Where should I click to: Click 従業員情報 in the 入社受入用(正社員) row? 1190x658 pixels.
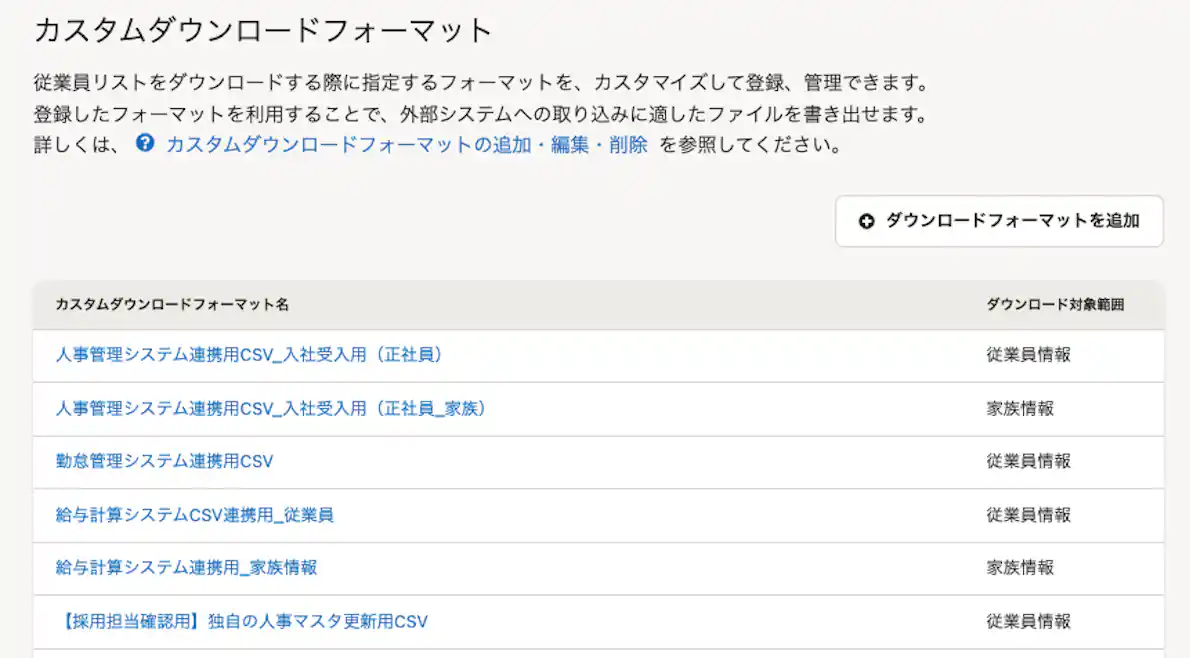pyautogui.click(x=1028, y=355)
